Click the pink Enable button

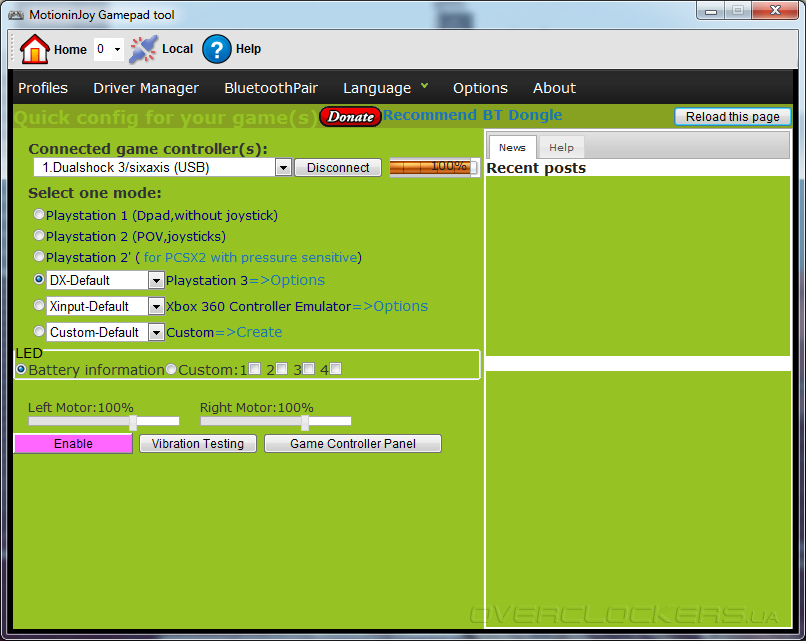pos(73,444)
